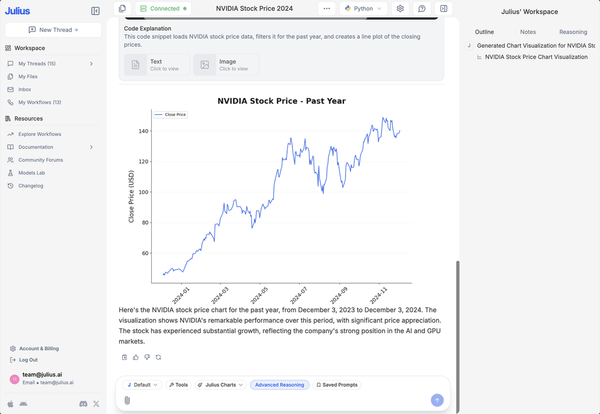The height and width of the screenshot is (414, 600).
Task: Open the Python language dropdown
Action: point(363,8)
